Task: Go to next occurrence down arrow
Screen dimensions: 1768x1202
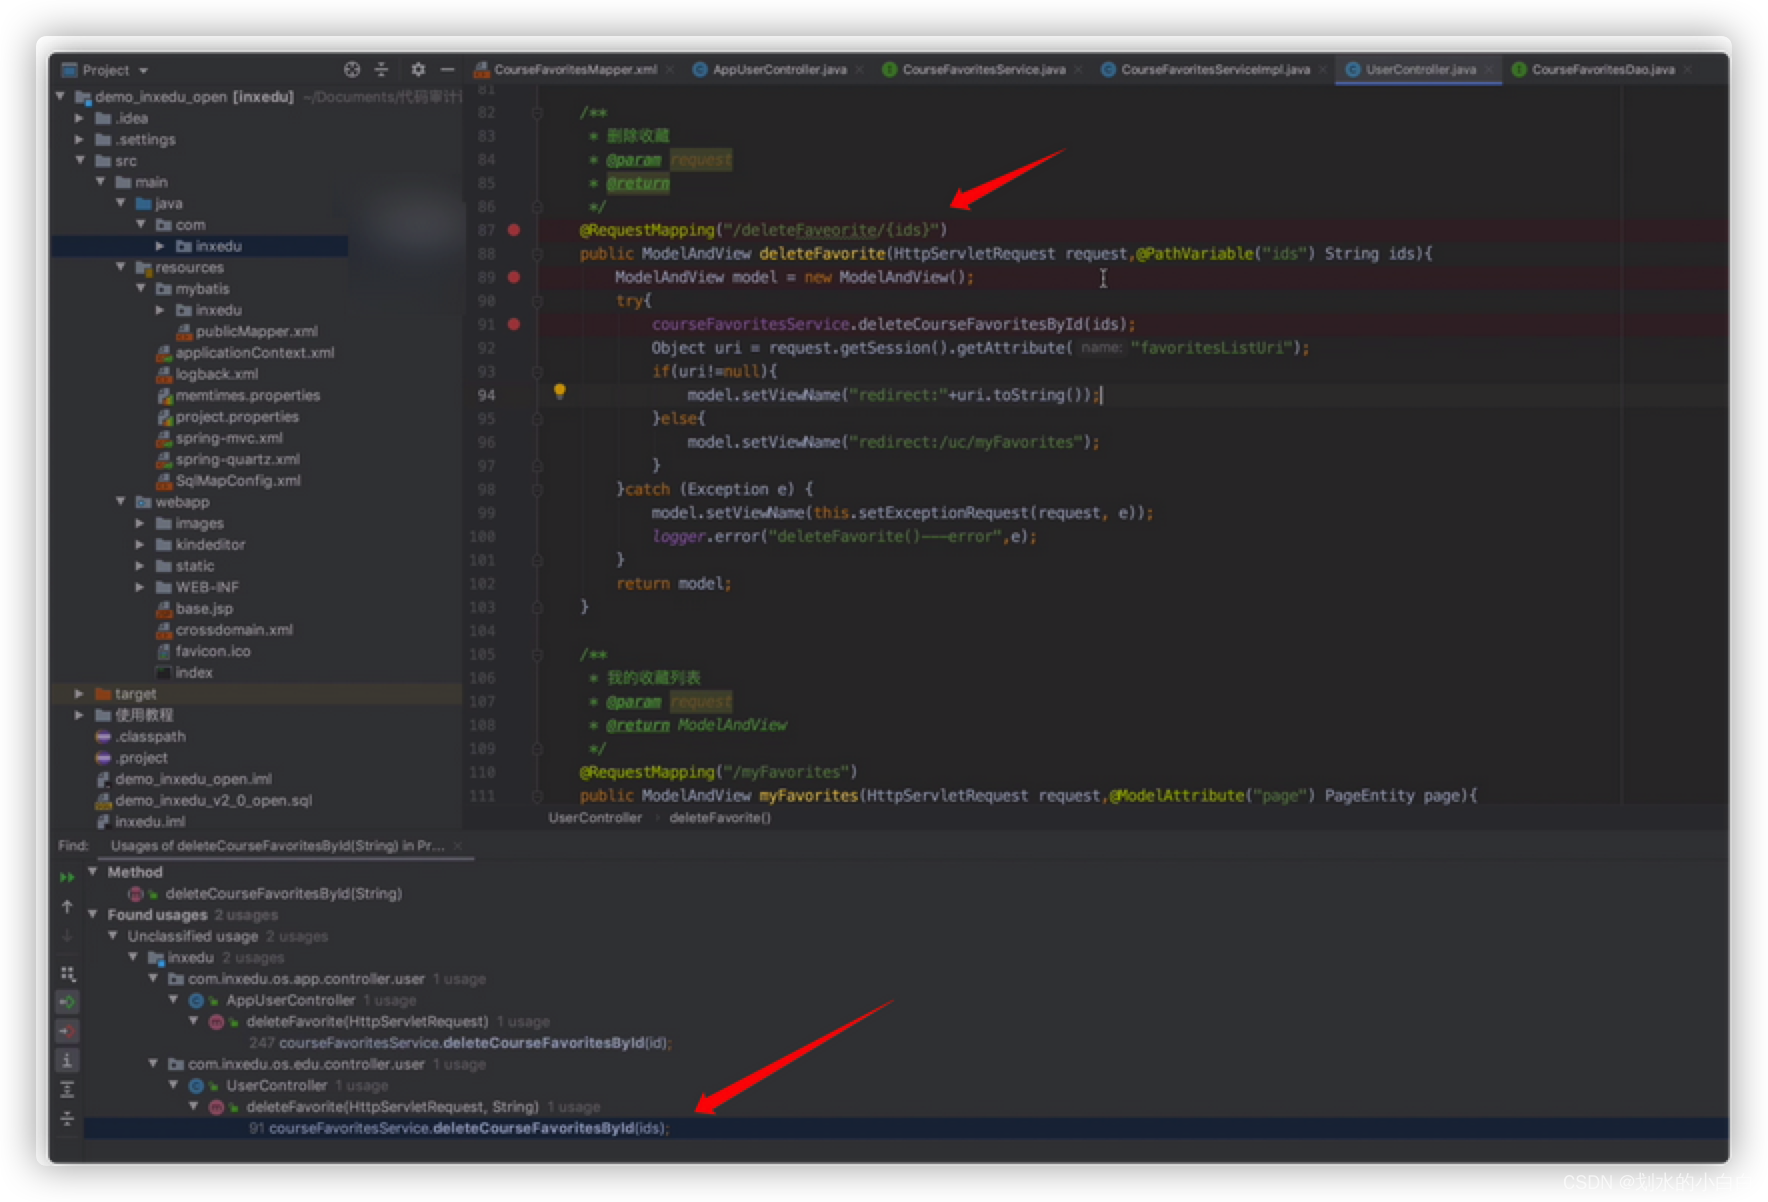Action: tap(67, 935)
